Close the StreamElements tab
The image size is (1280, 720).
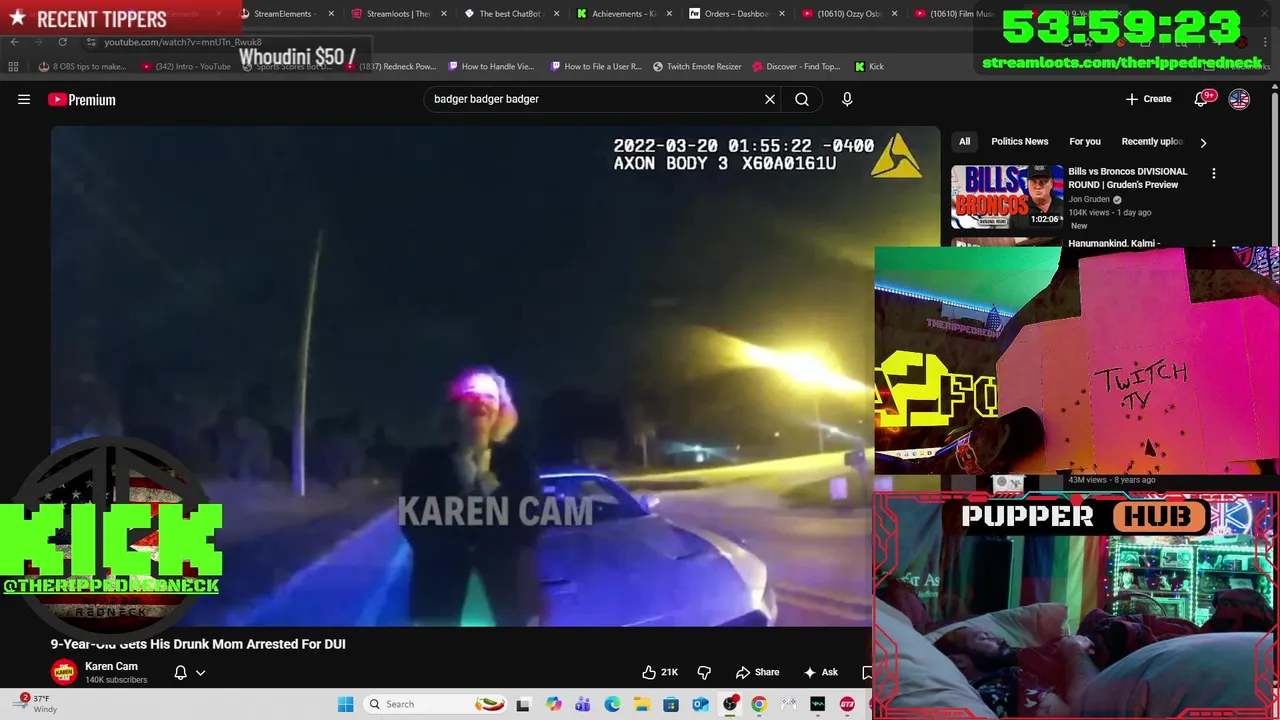coord(331,14)
